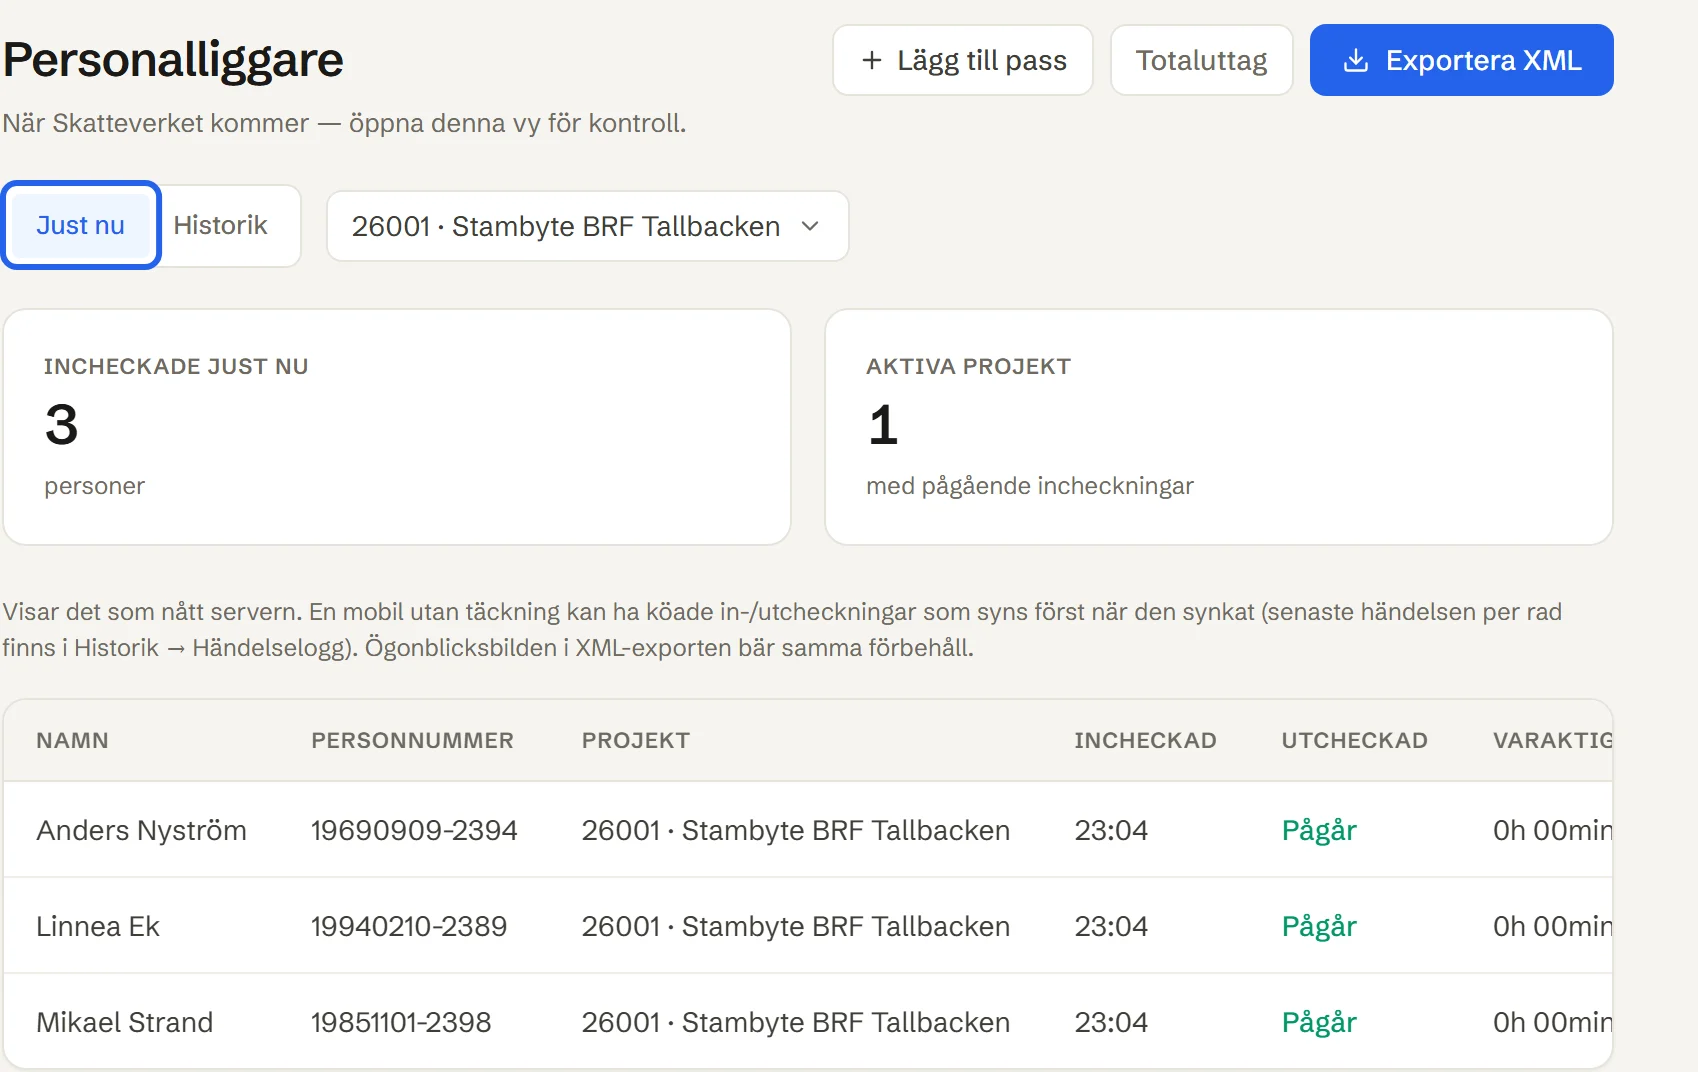Click personnummer 19851101-2398
The width and height of the screenshot is (1698, 1072).
click(401, 1022)
